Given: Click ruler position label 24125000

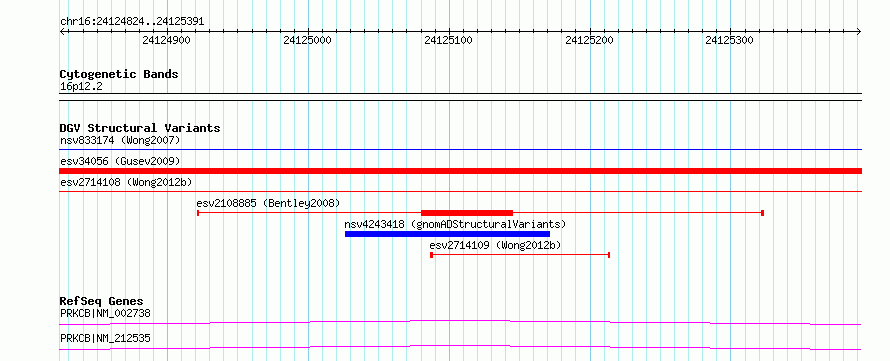Looking at the screenshot, I should 307,40.
